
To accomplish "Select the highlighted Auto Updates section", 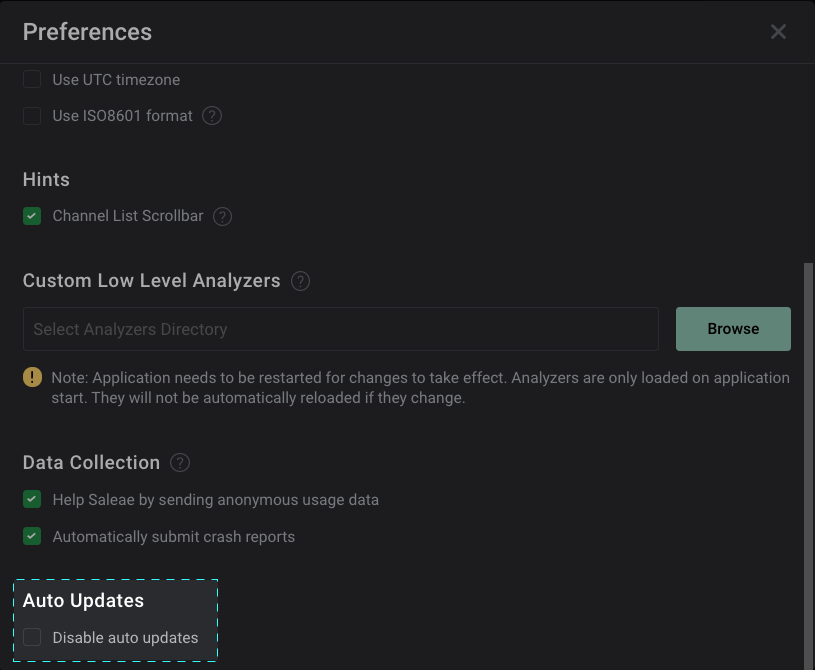I will 115,620.
